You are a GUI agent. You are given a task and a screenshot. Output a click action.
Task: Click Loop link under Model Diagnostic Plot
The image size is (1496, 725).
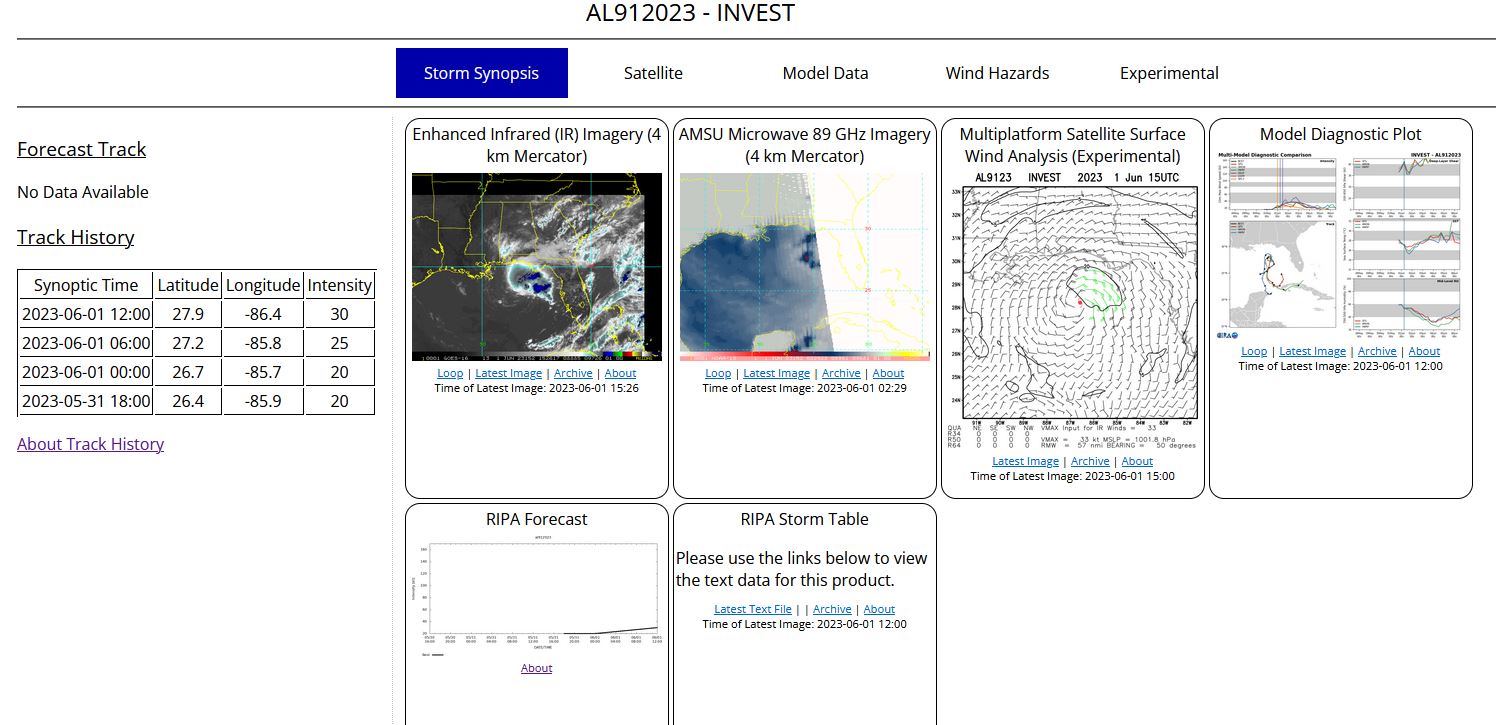coord(1254,351)
